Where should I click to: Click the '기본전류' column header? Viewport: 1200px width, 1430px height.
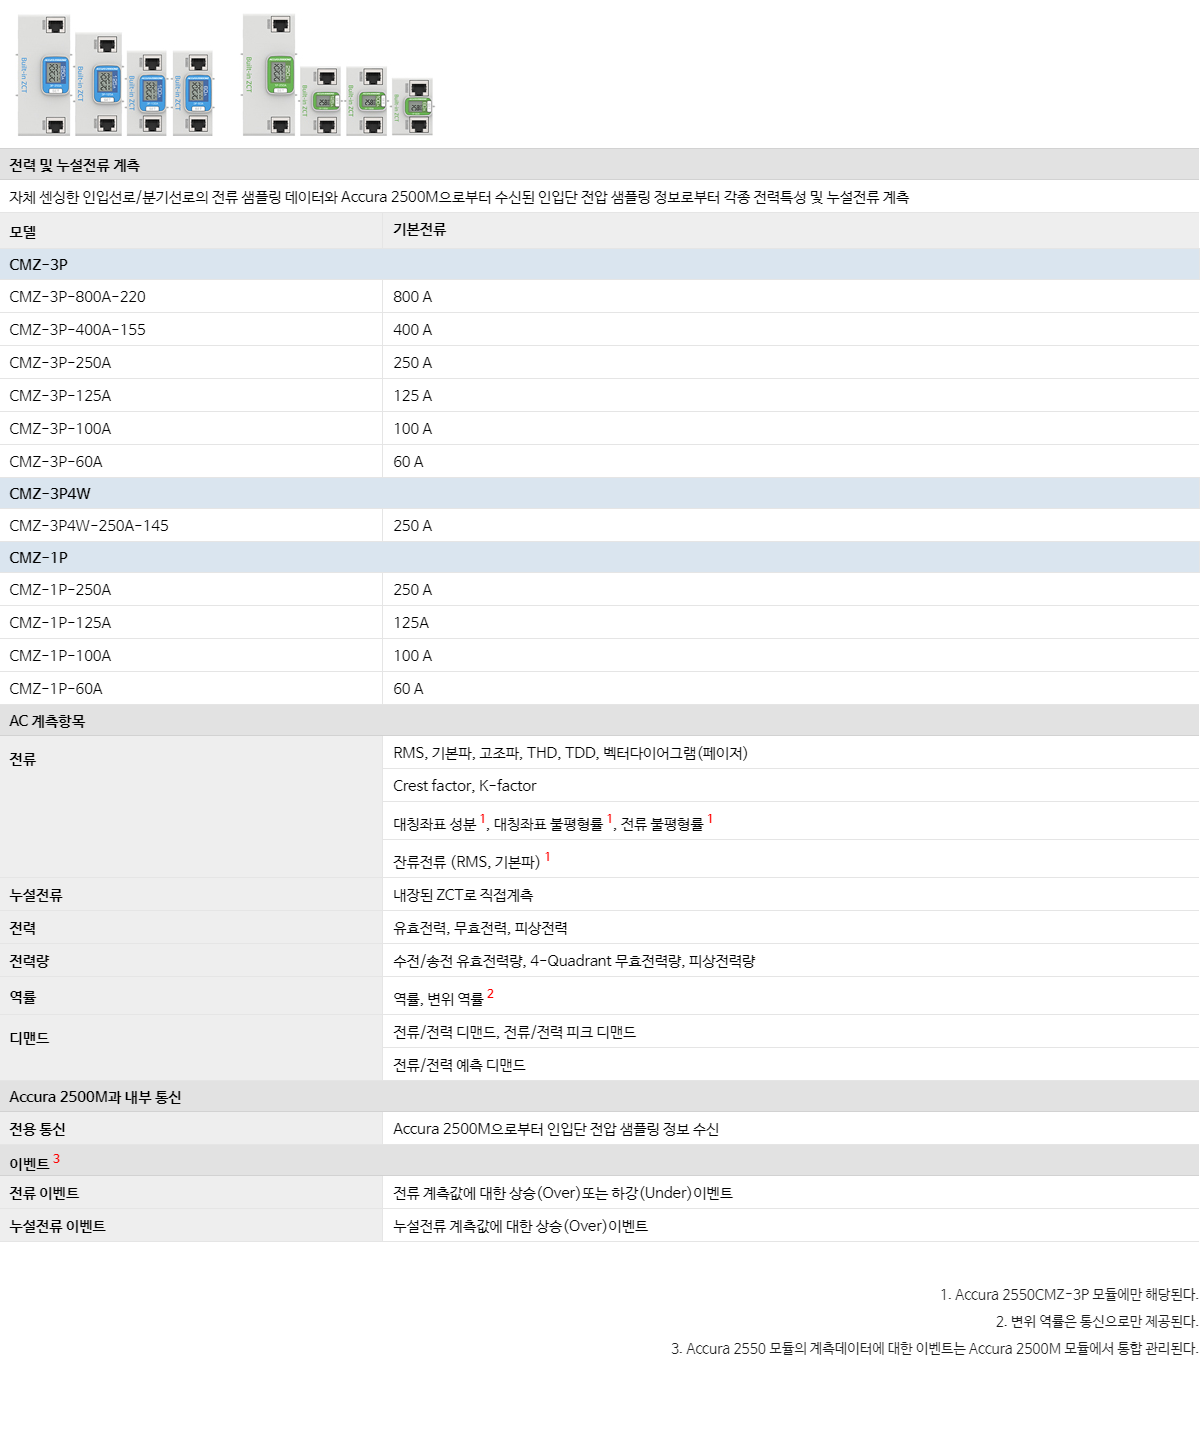(x=420, y=230)
